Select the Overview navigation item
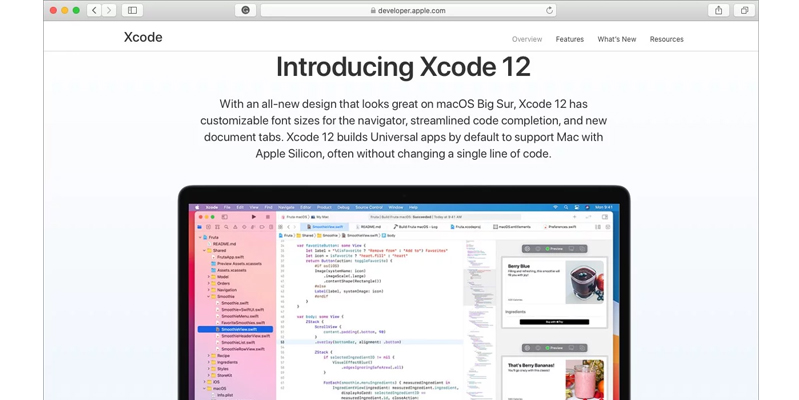The width and height of the screenshot is (799, 400). pyautogui.click(x=527, y=39)
